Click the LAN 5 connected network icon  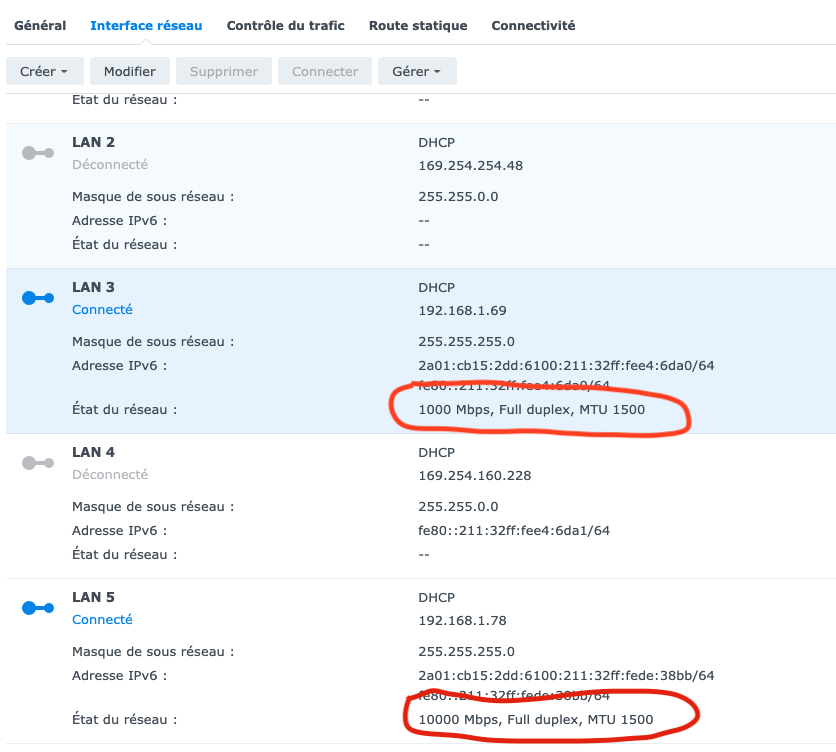(x=38, y=608)
